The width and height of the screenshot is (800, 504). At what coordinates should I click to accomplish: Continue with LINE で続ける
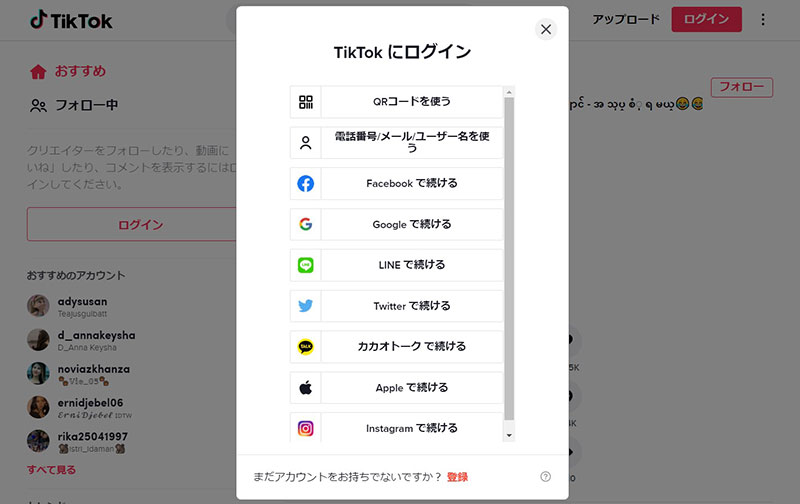pos(396,265)
